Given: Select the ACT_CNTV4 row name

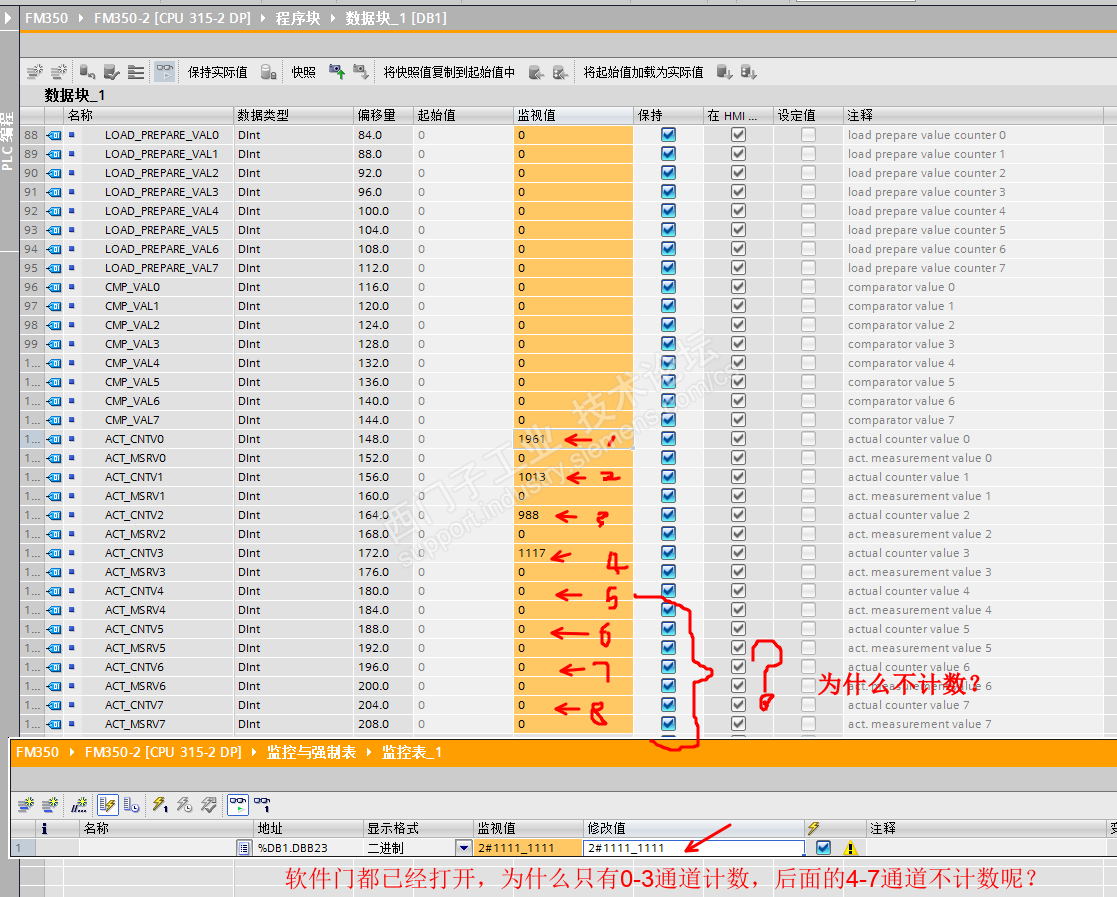Looking at the screenshot, I should pos(134,591).
